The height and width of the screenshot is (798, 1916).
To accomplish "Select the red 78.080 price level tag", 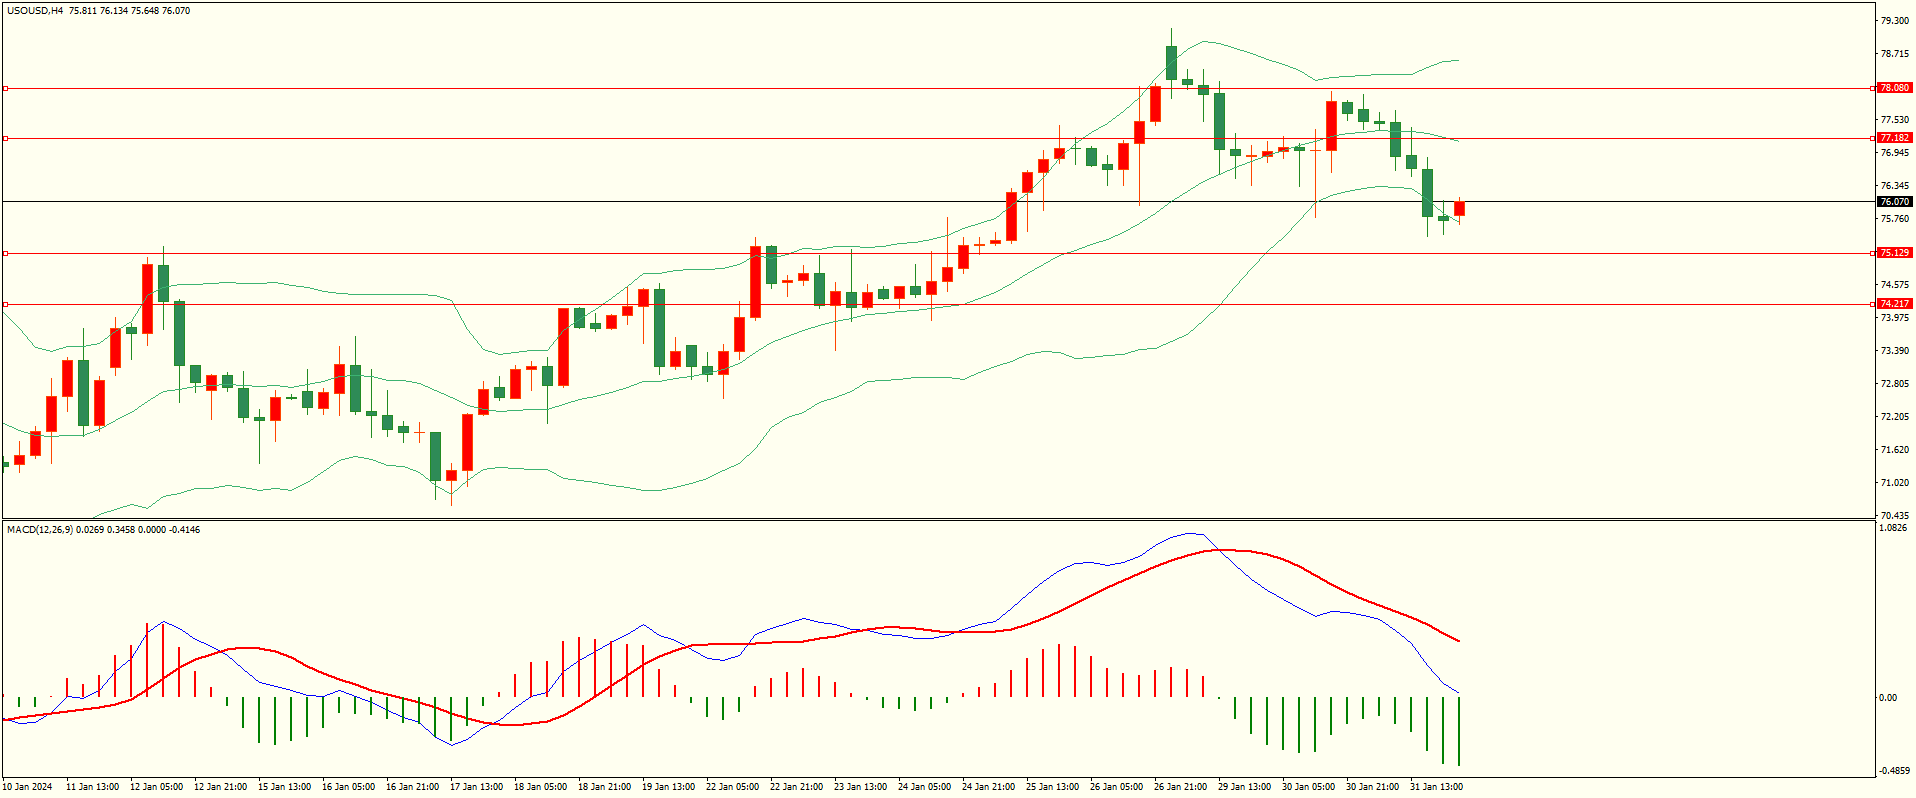I will pos(1894,88).
